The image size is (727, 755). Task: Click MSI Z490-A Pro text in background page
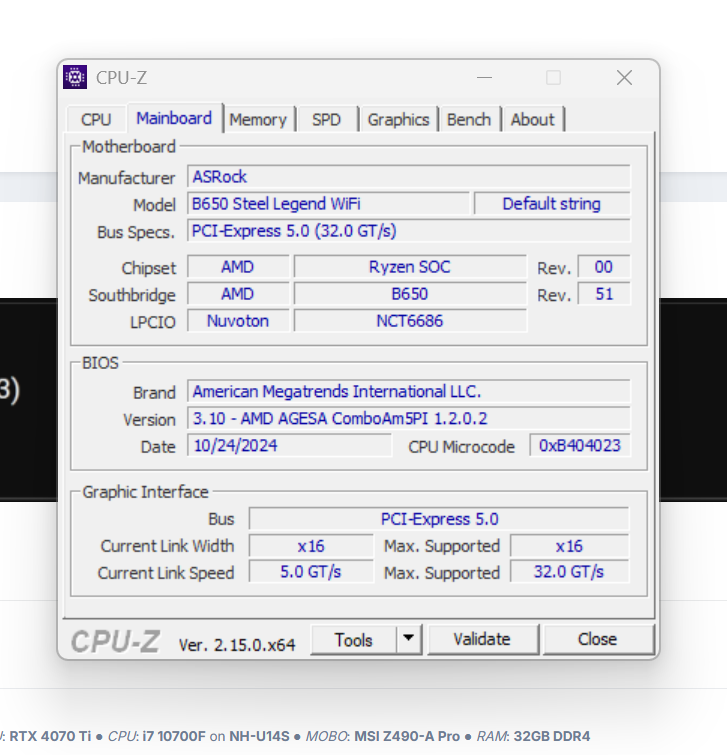(x=407, y=736)
